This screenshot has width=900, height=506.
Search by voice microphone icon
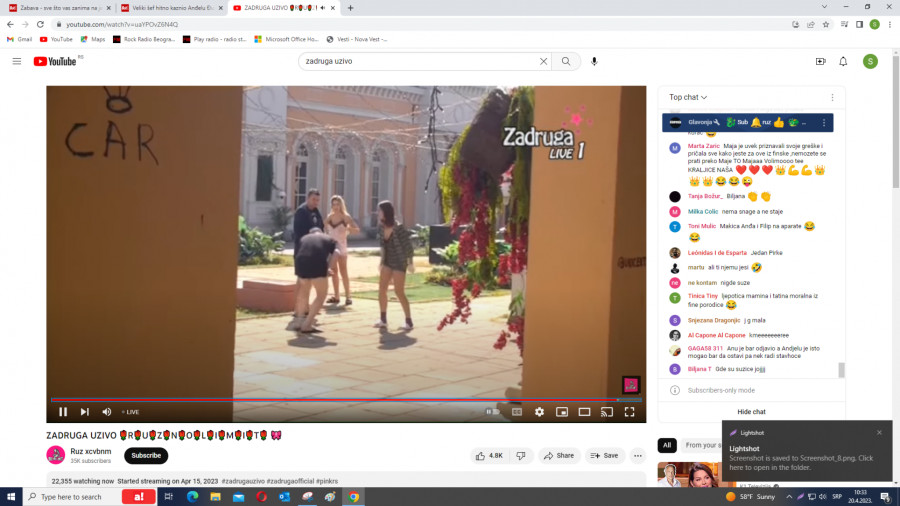(595, 61)
